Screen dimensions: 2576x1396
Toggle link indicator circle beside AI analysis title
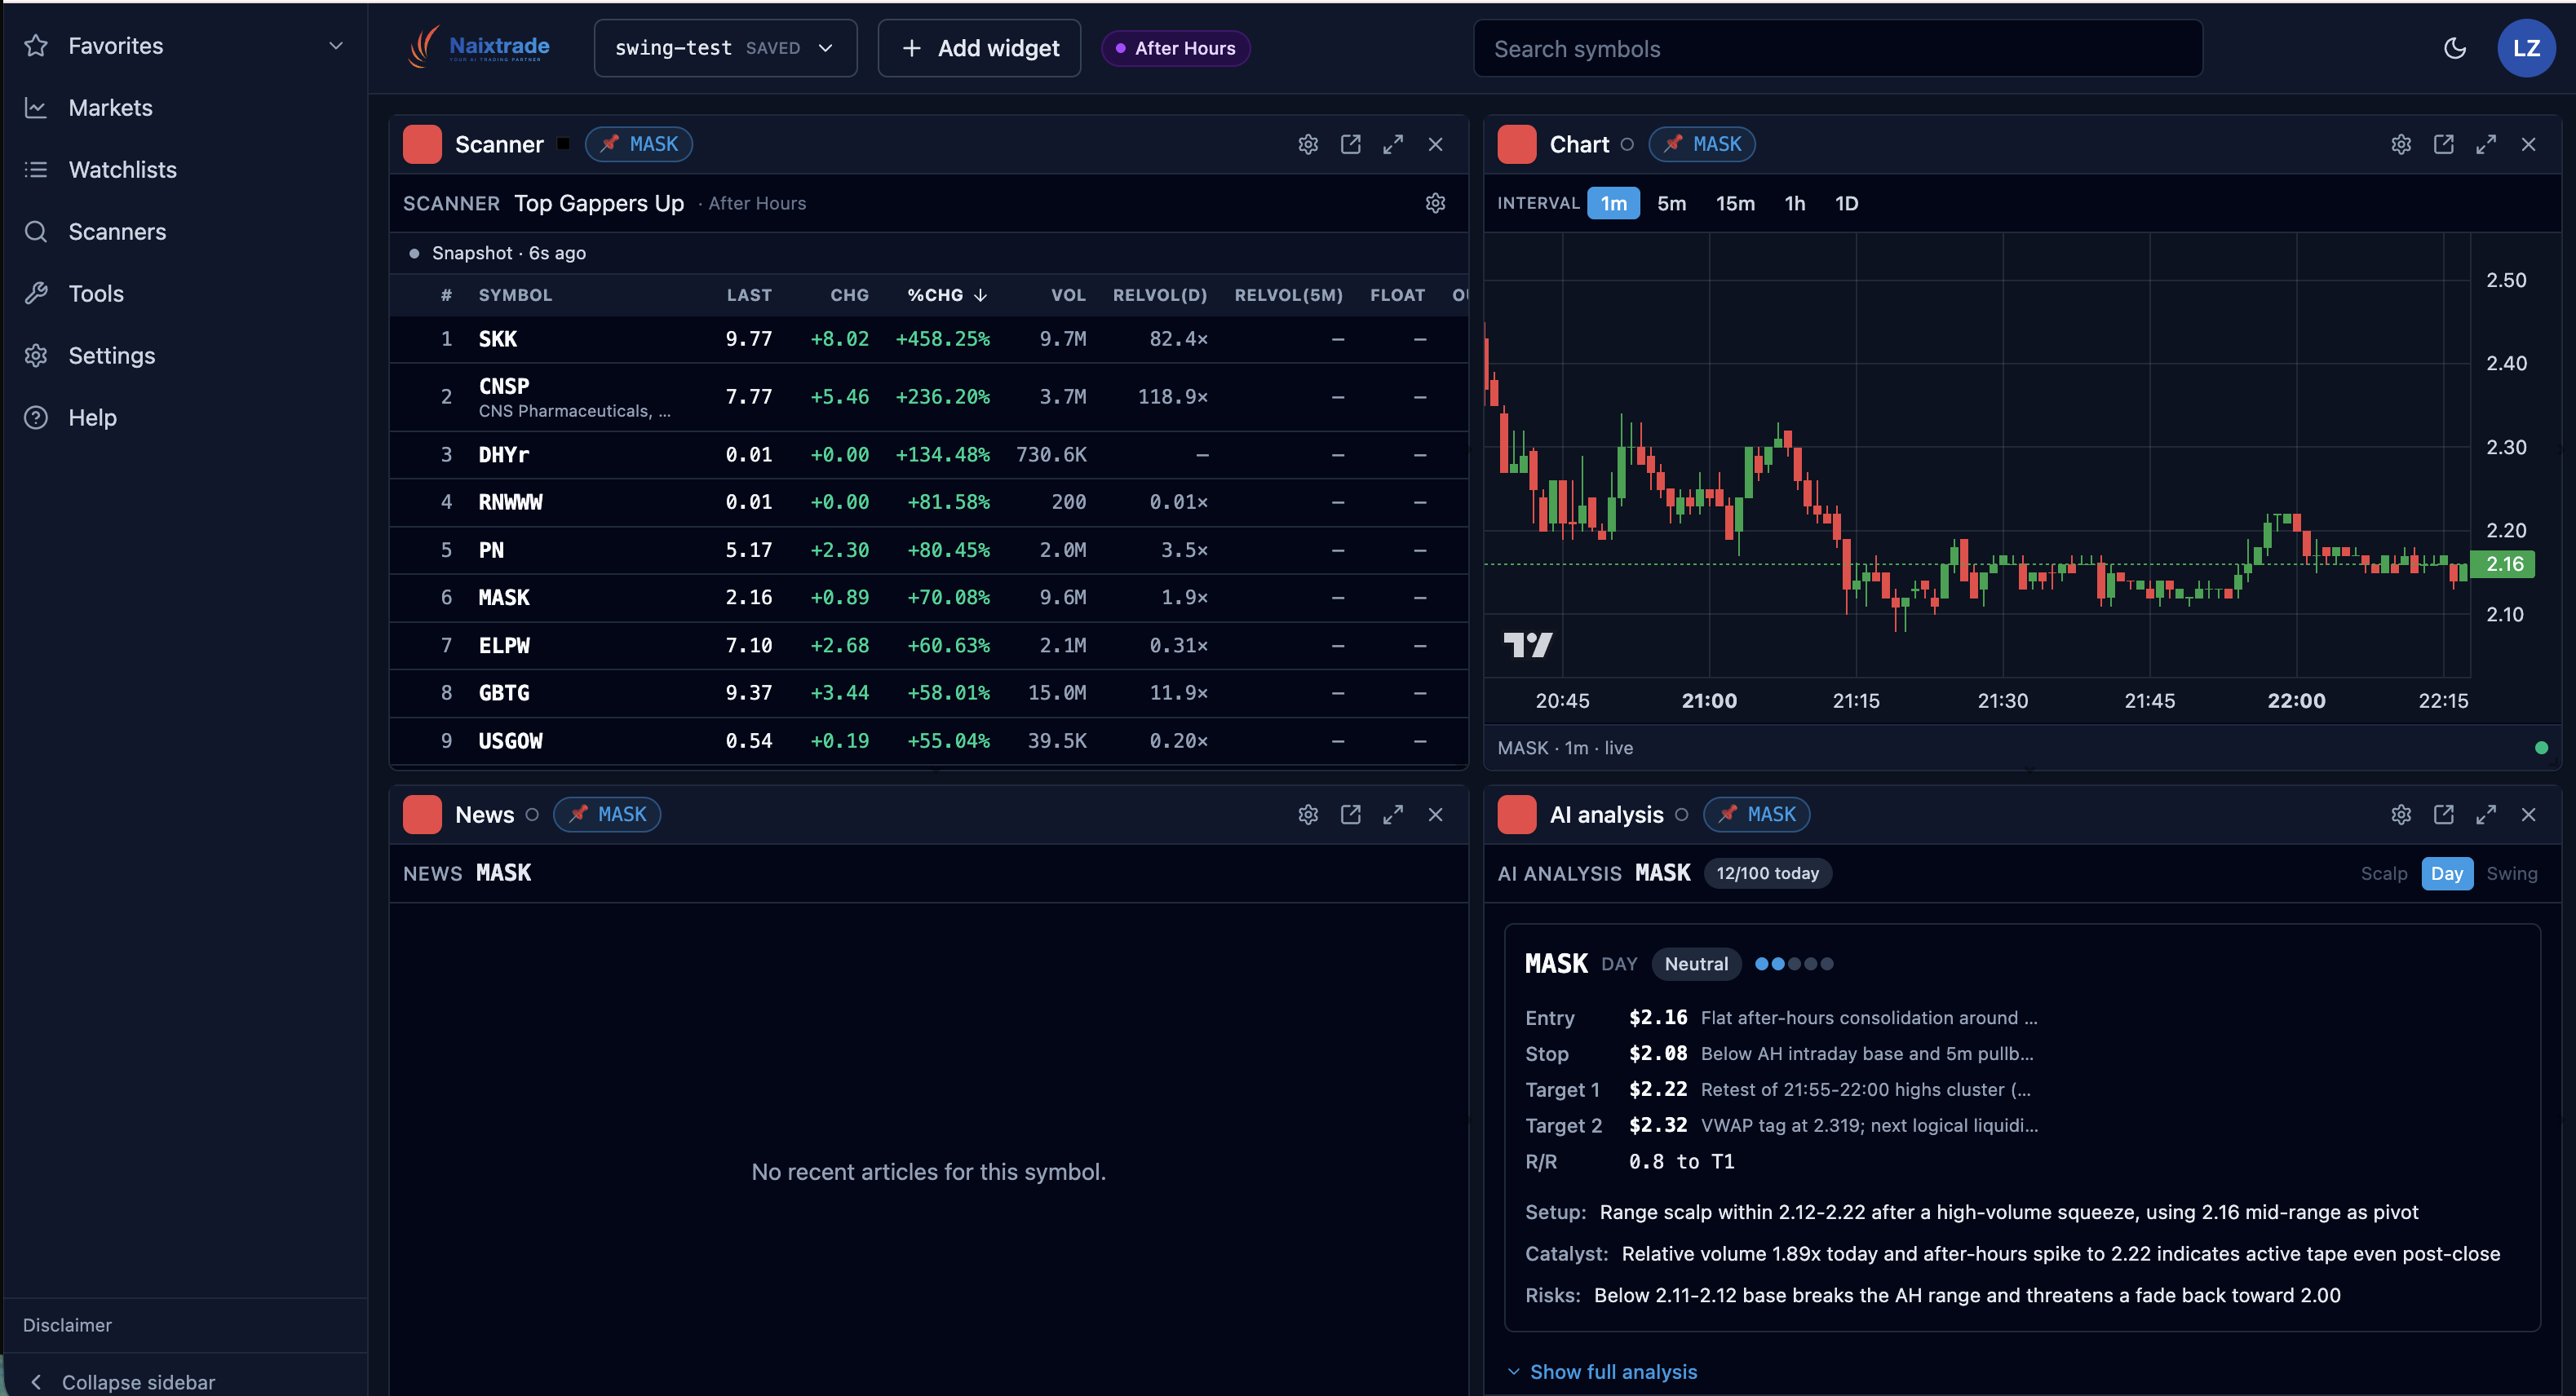click(1681, 814)
